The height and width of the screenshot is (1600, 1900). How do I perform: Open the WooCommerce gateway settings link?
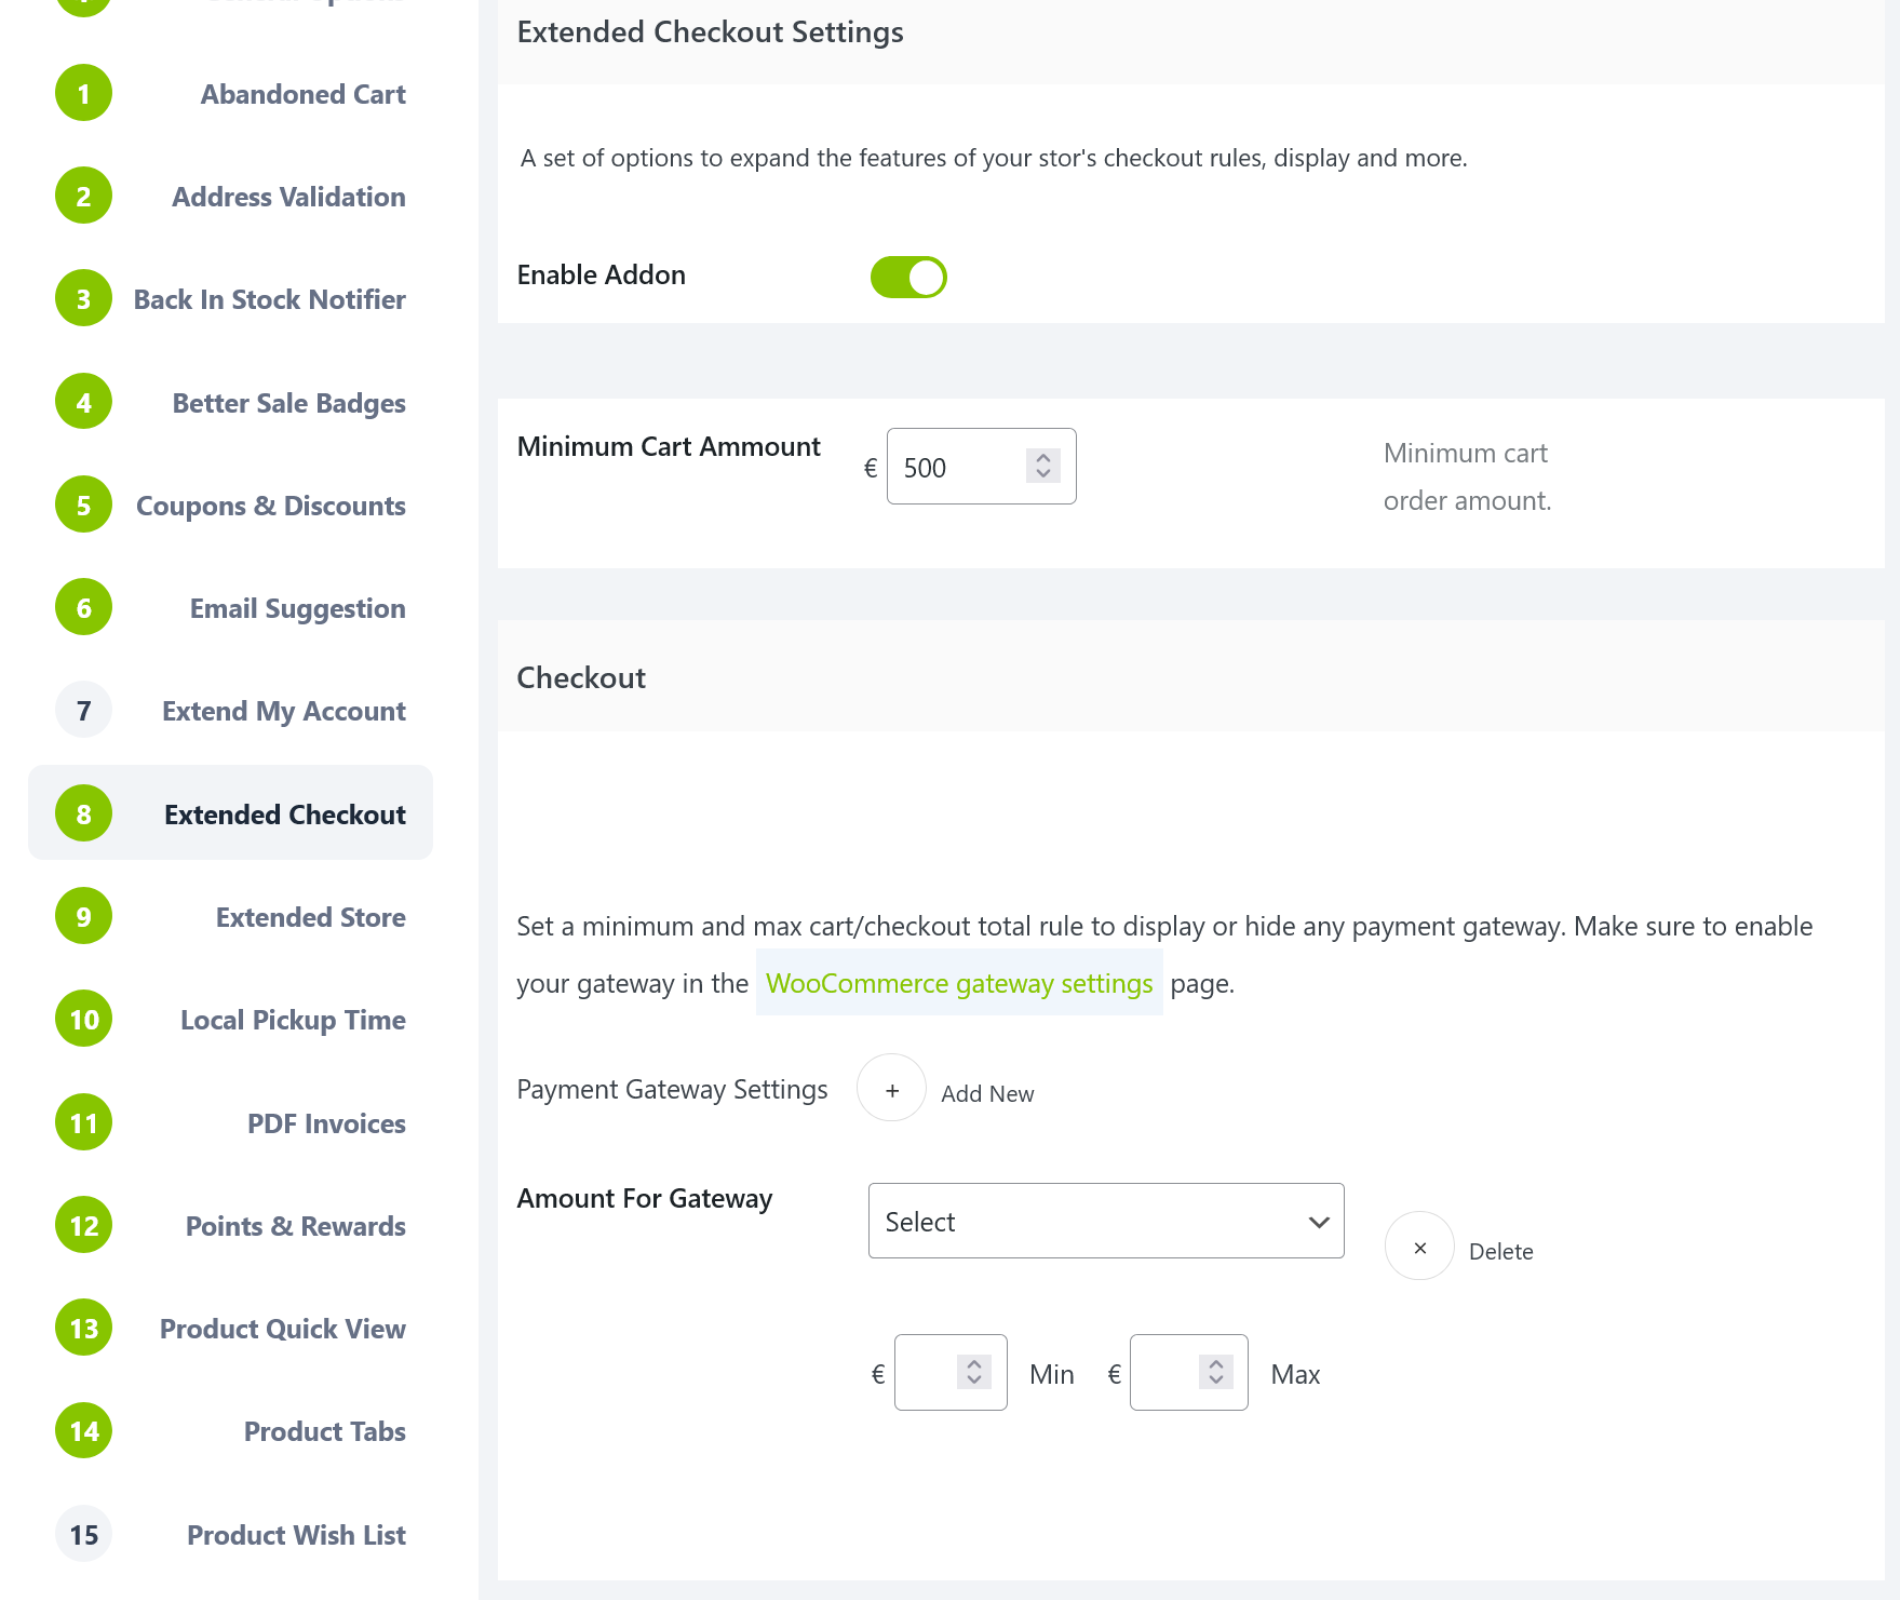[959, 984]
